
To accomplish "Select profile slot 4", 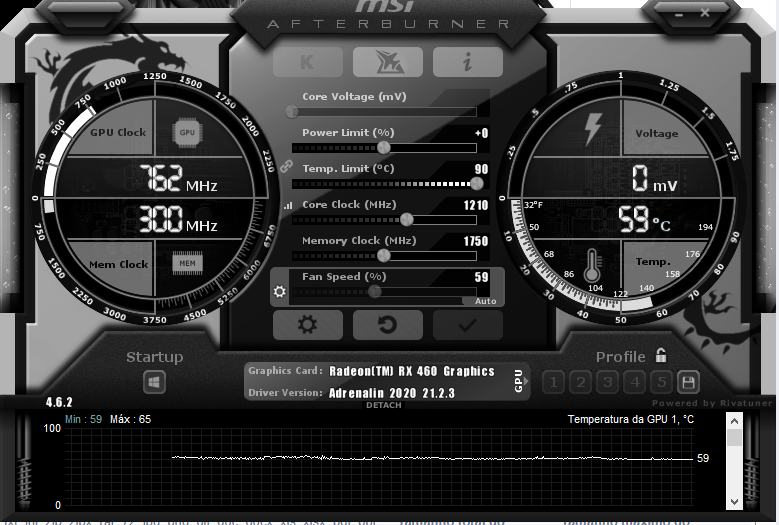I will tap(634, 382).
